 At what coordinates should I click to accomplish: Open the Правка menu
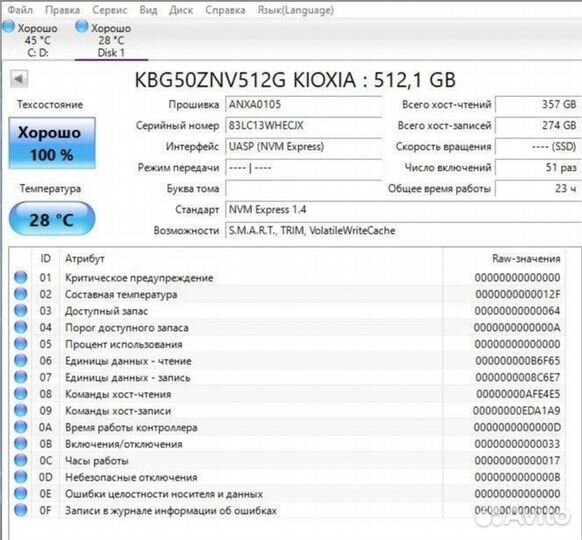62,10
